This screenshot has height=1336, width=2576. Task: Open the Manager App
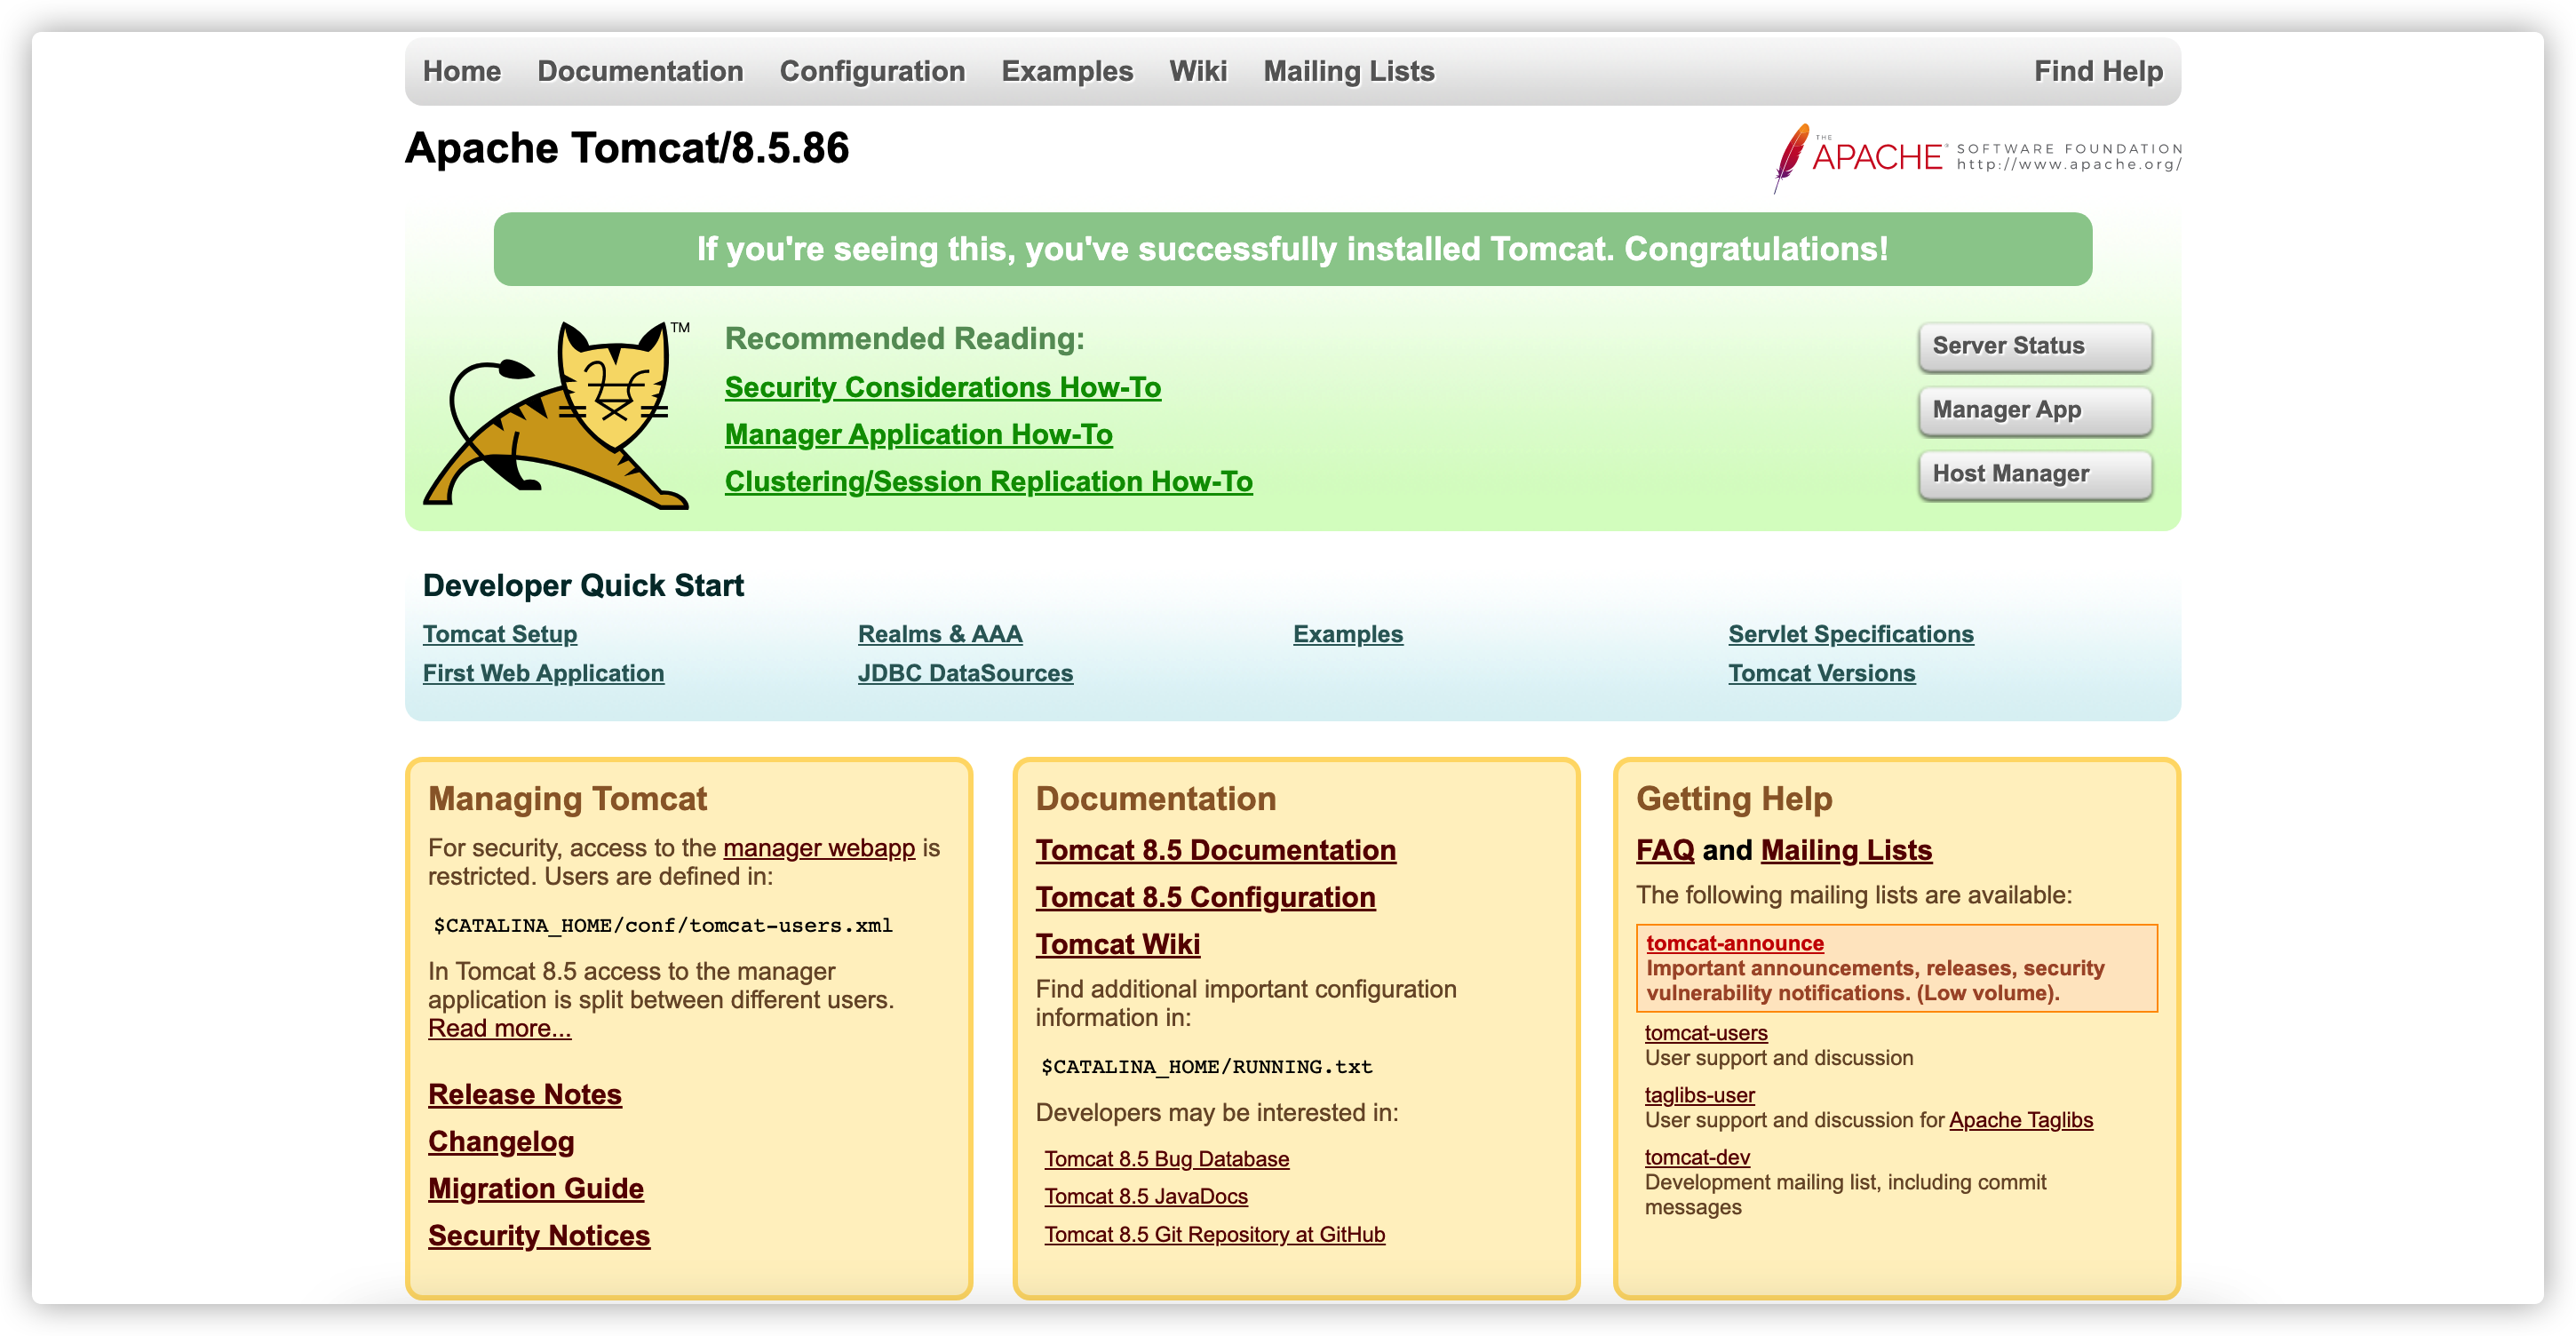point(2035,410)
